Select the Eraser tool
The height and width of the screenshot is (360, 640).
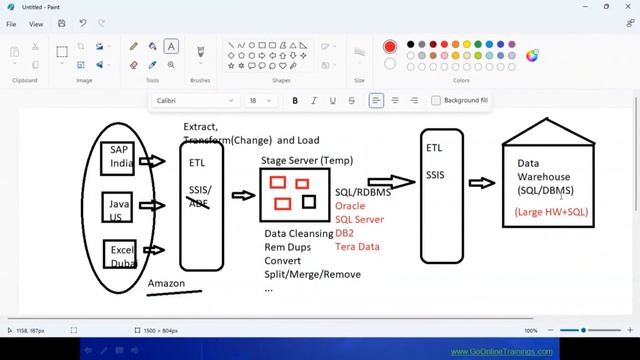pyautogui.click(x=133, y=65)
